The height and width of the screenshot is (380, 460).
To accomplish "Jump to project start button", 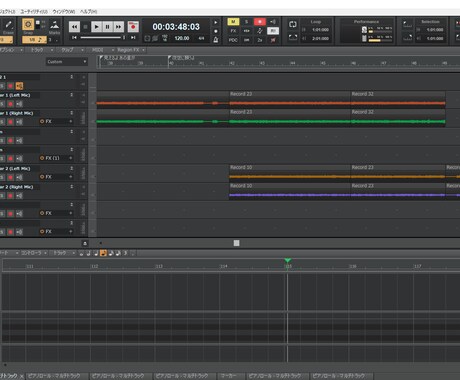I will click(74, 38).
